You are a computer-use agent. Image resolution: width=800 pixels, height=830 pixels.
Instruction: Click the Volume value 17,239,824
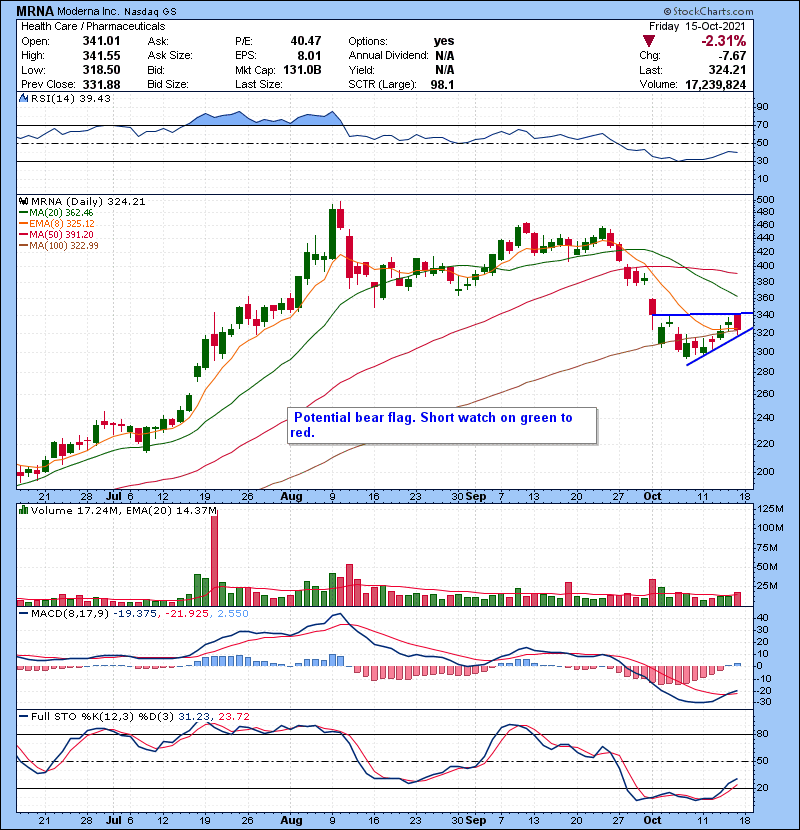pos(715,84)
